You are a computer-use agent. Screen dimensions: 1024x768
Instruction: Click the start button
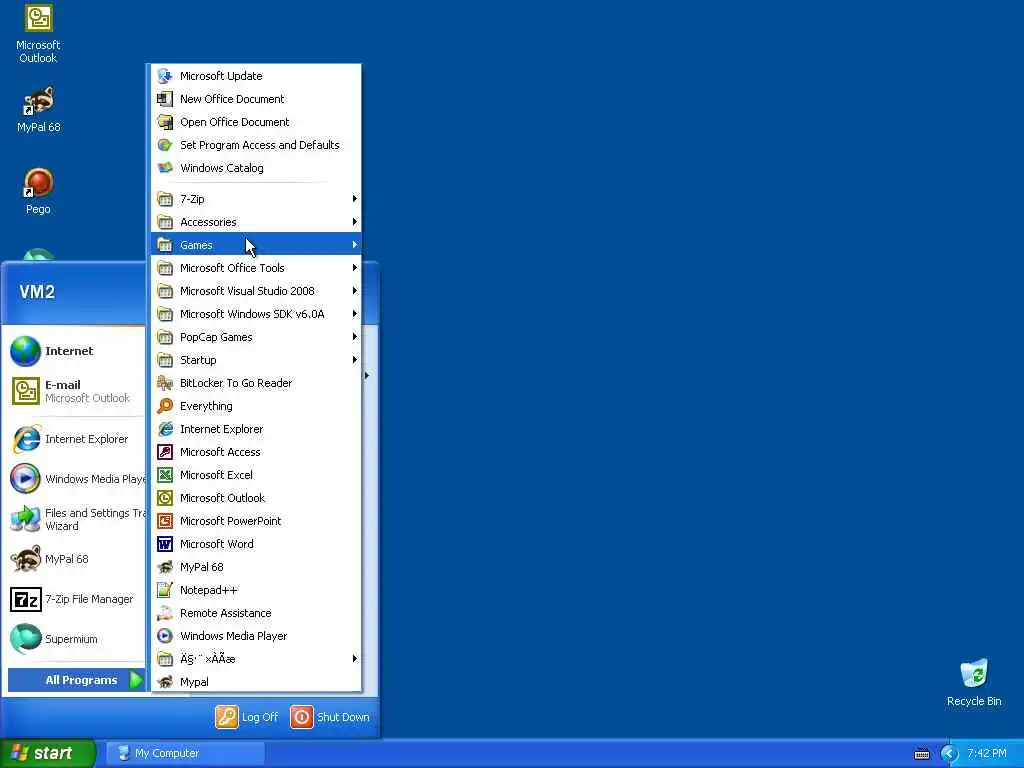pos(48,753)
